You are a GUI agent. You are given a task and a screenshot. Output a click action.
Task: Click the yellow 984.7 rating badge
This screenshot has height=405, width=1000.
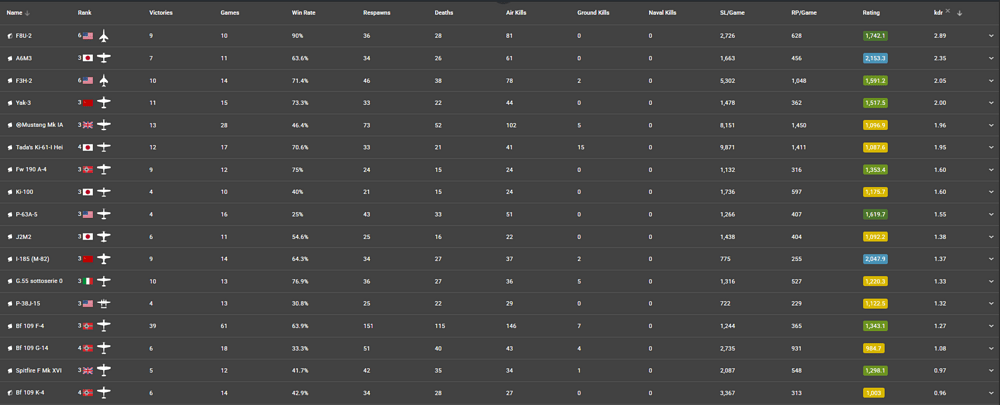pyautogui.click(x=875, y=348)
